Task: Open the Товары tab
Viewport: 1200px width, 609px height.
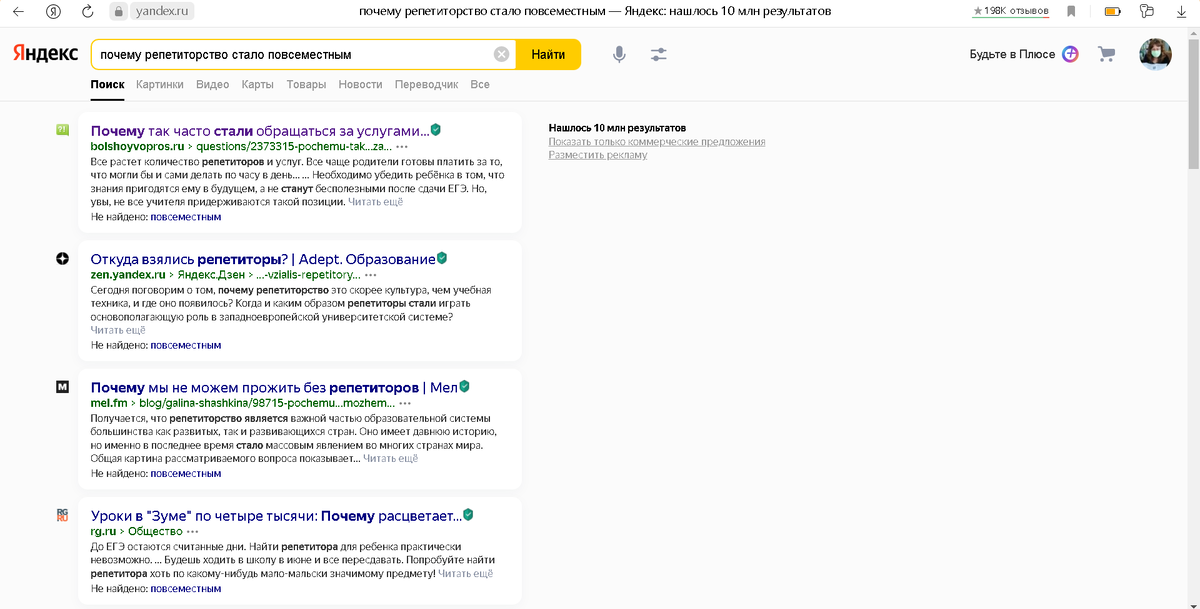Action: pyautogui.click(x=306, y=85)
